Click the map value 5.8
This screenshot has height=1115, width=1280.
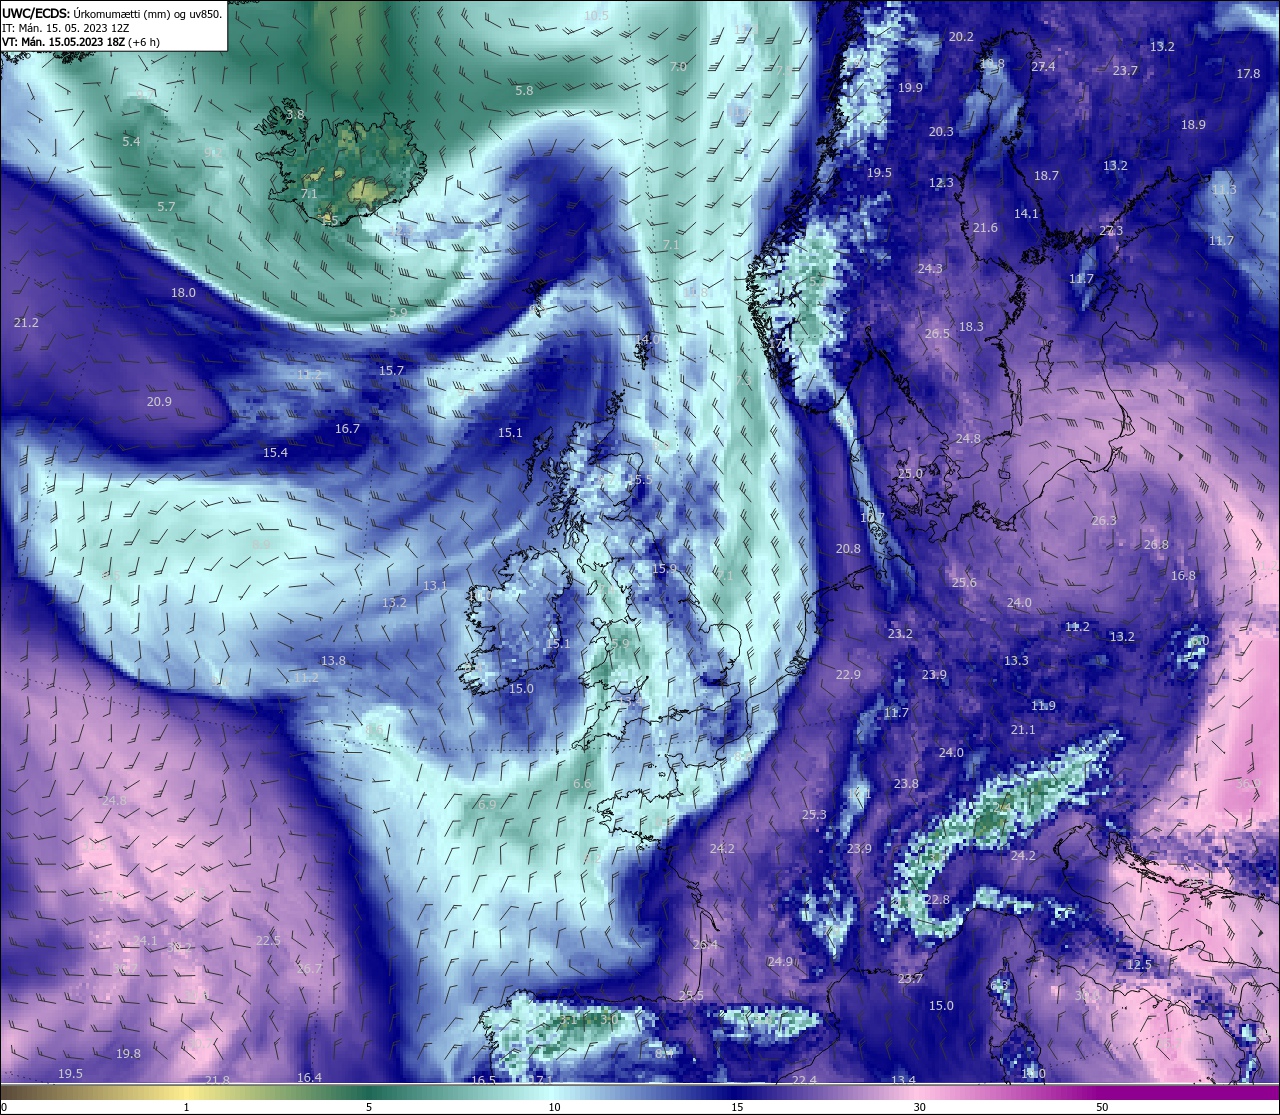coord(524,90)
